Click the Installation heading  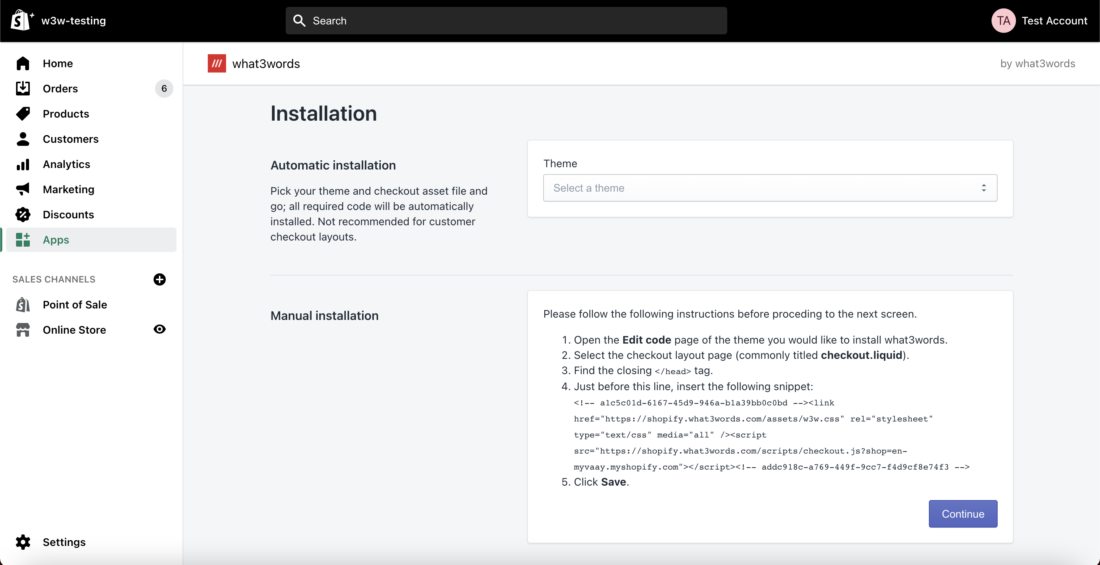323,114
